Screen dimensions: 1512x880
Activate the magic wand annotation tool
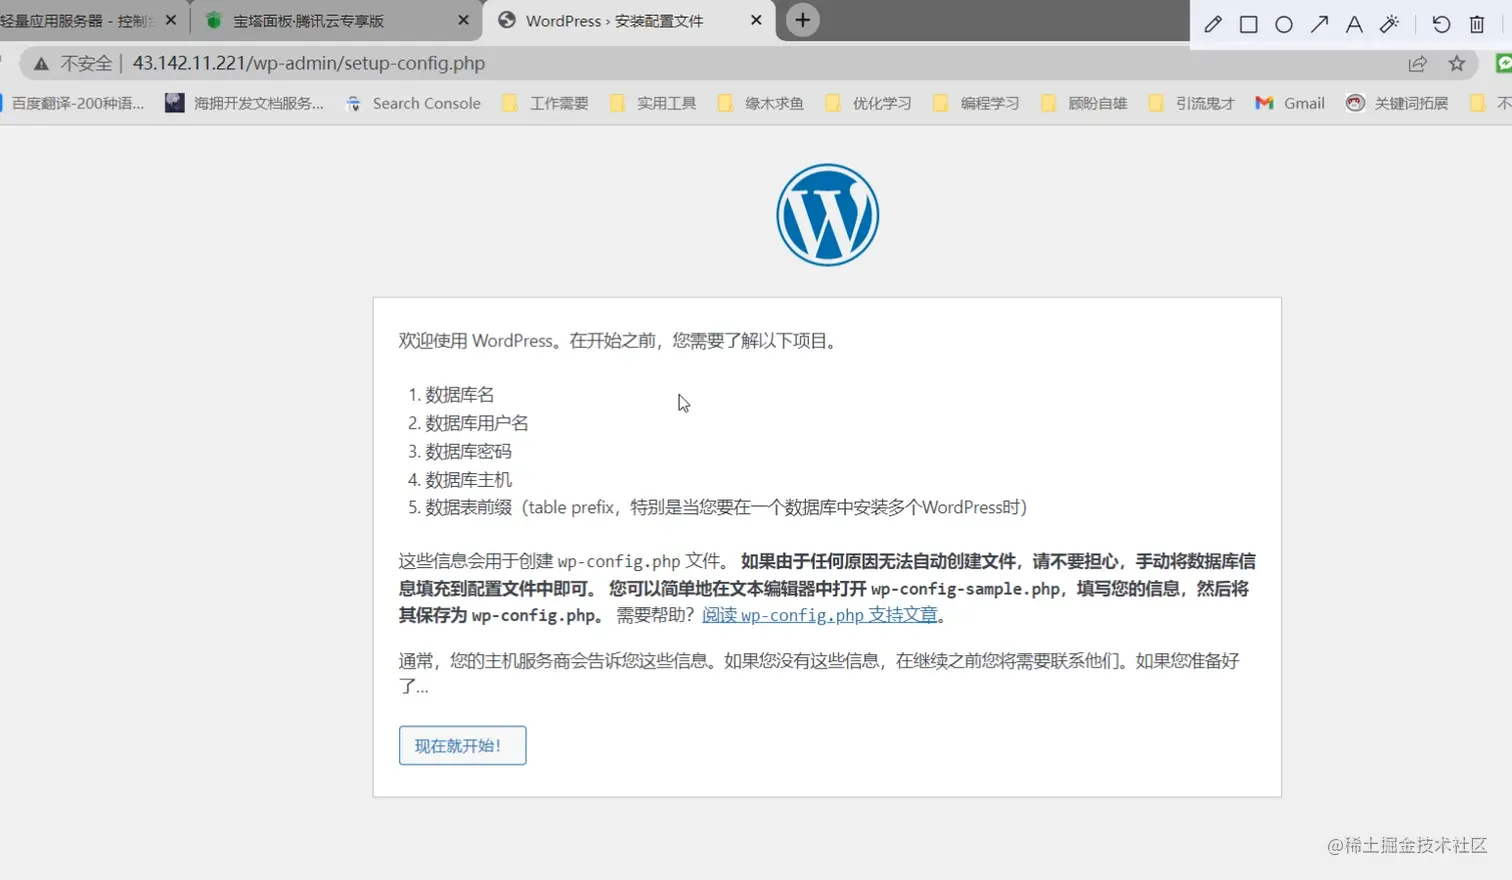(1390, 24)
